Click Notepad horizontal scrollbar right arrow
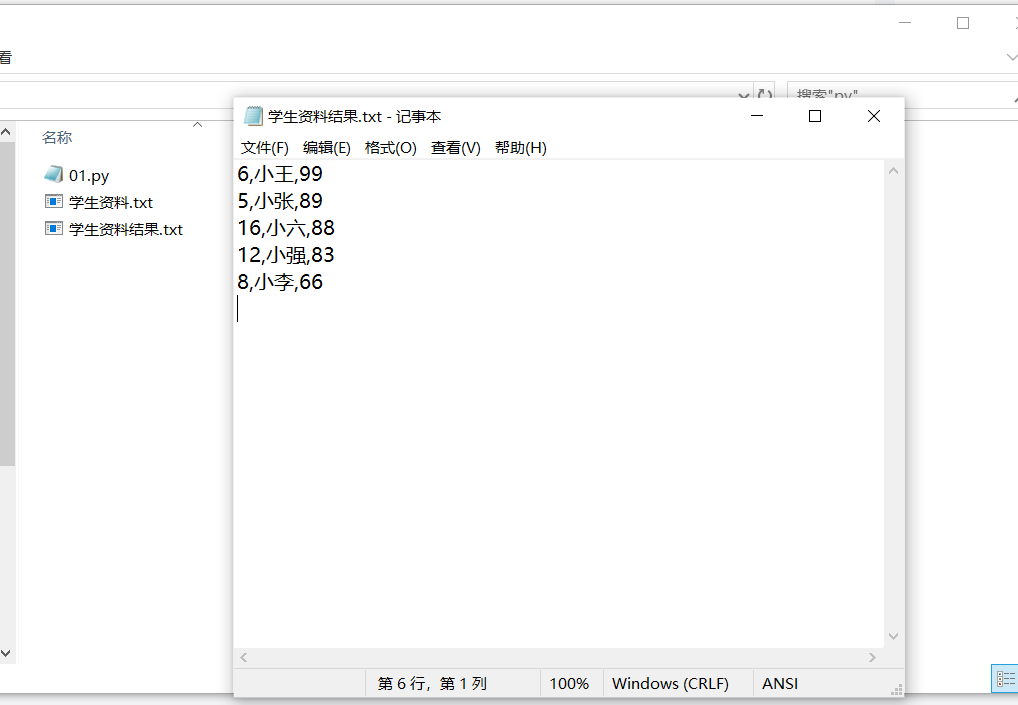This screenshot has width=1018, height=705. 872,658
